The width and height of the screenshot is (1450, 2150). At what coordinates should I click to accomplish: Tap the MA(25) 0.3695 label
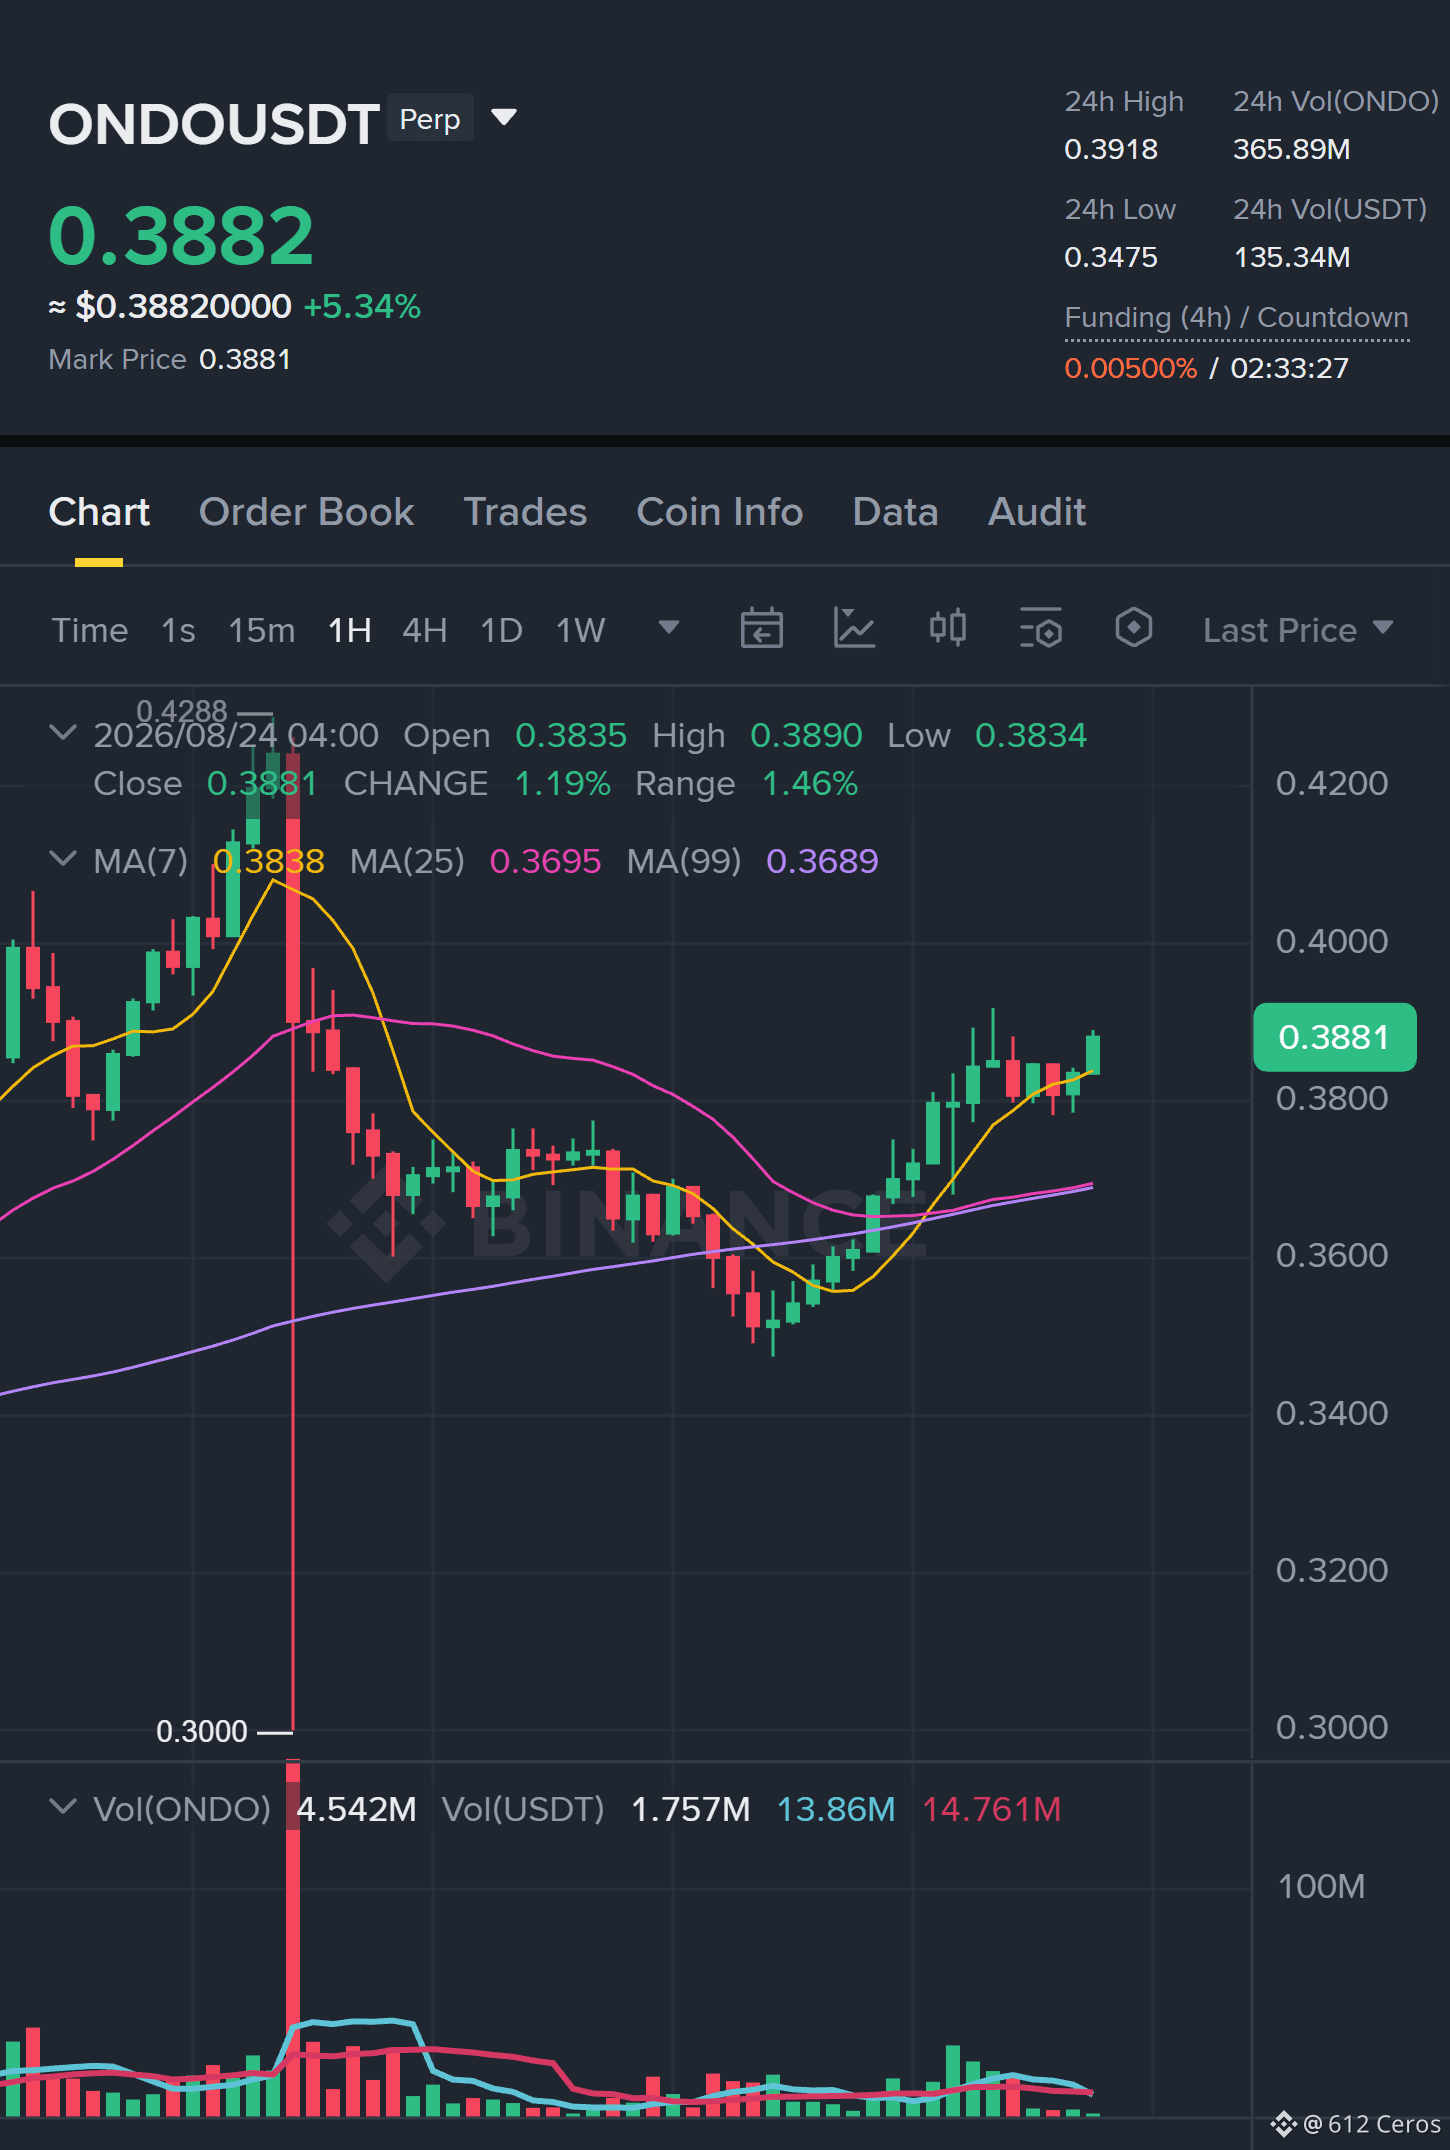475,861
